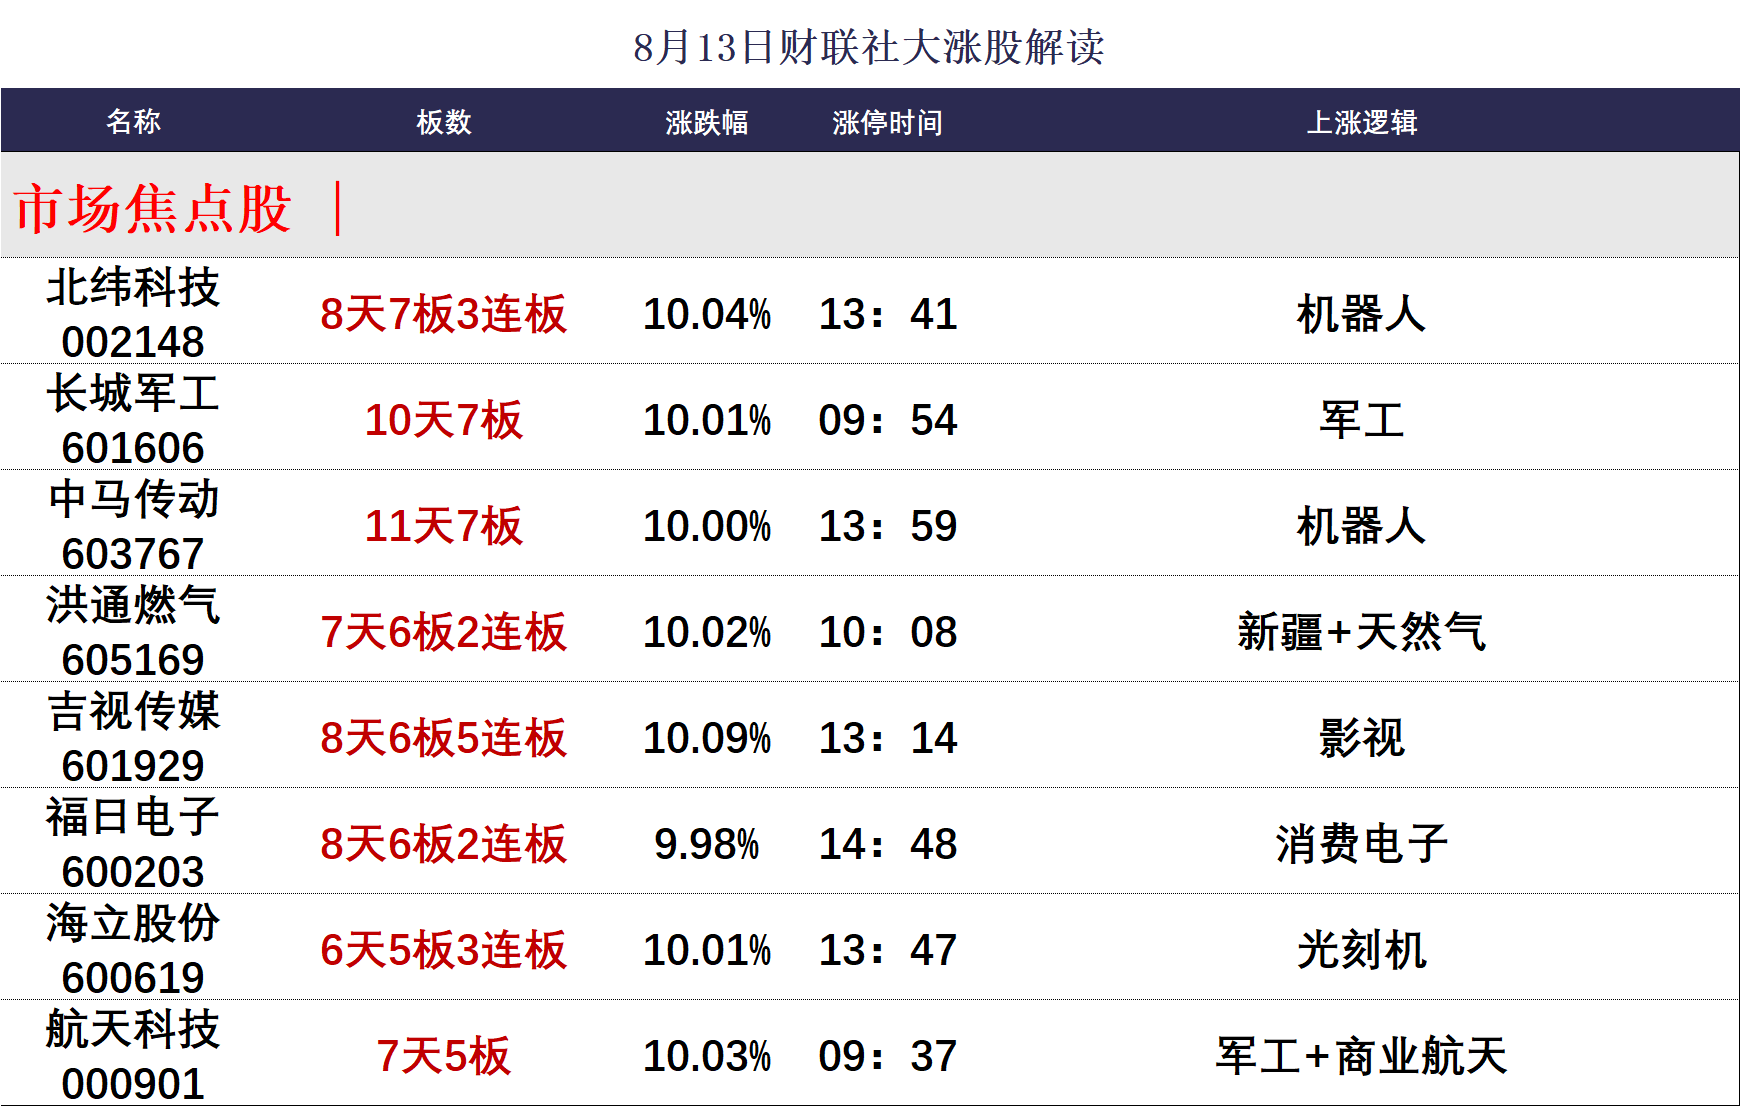Select limit-up time 13:41
The width and height of the screenshot is (1740, 1106).
(888, 314)
